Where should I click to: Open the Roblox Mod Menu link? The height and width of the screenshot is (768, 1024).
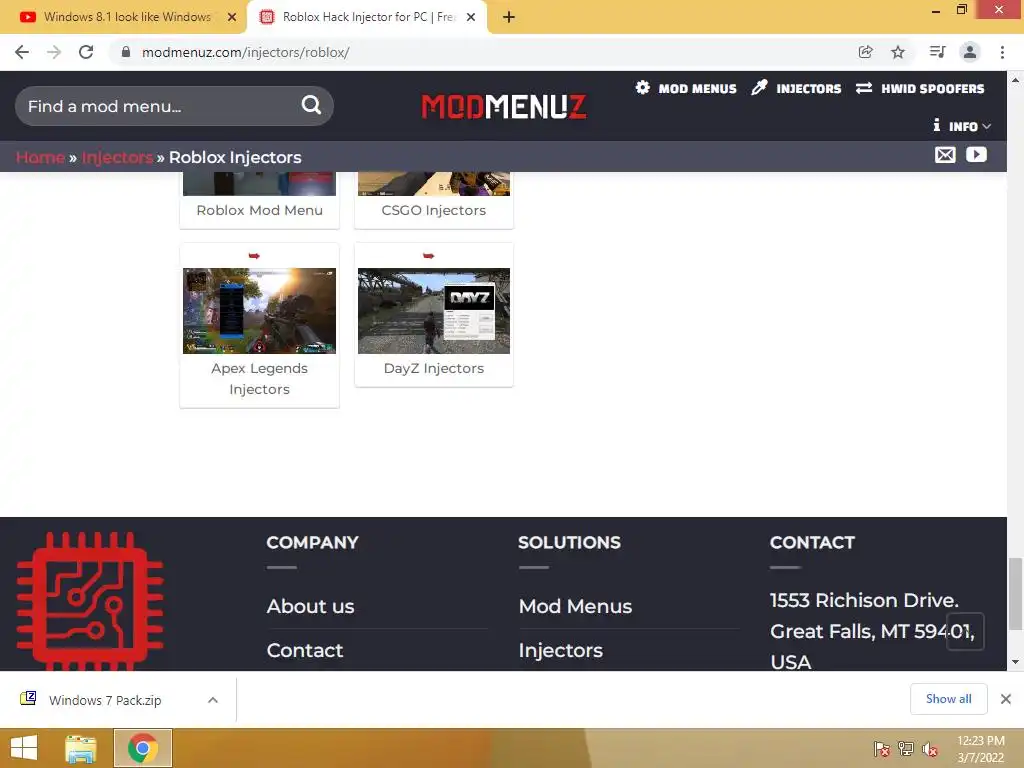(x=260, y=210)
